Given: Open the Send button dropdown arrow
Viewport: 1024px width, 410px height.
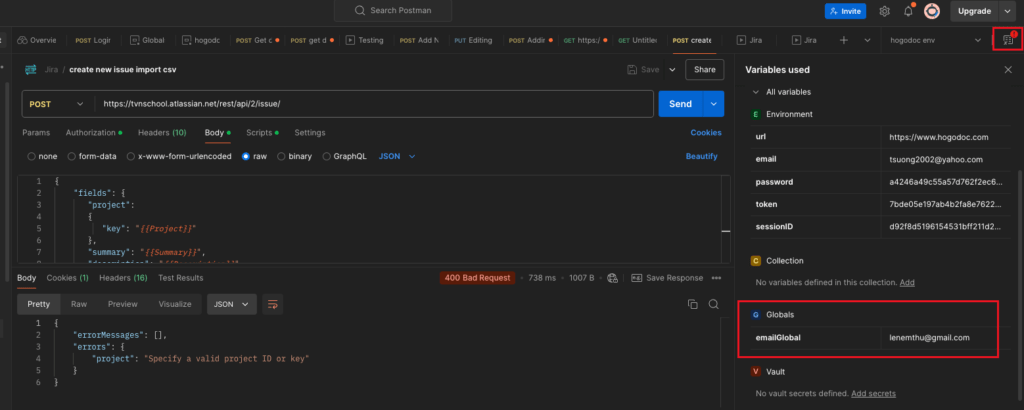Looking at the screenshot, I should [x=713, y=104].
